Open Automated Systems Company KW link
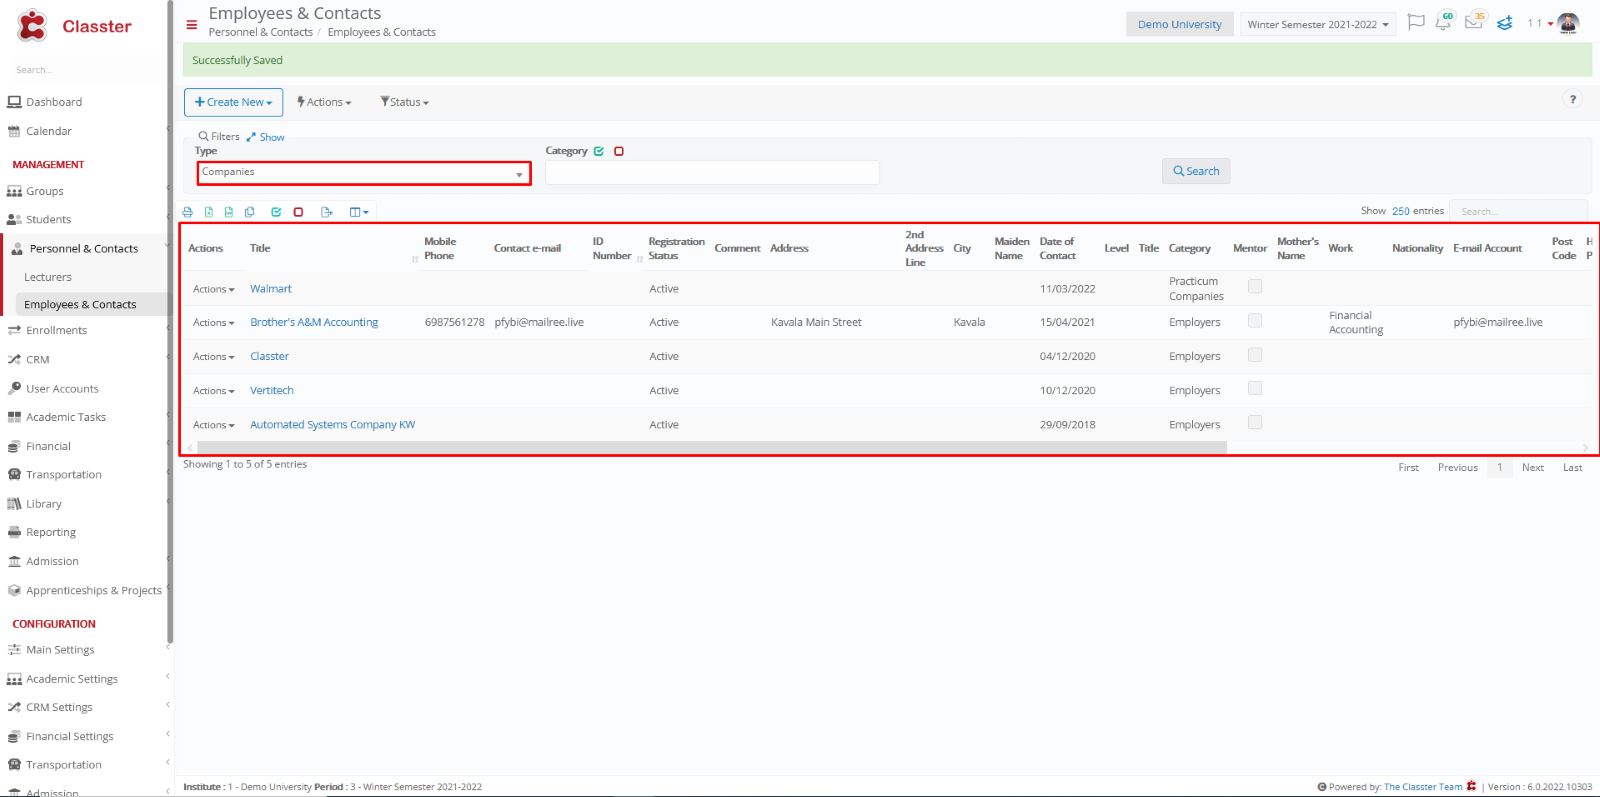Viewport: 1600px width, 797px height. click(x=332, y=425)
